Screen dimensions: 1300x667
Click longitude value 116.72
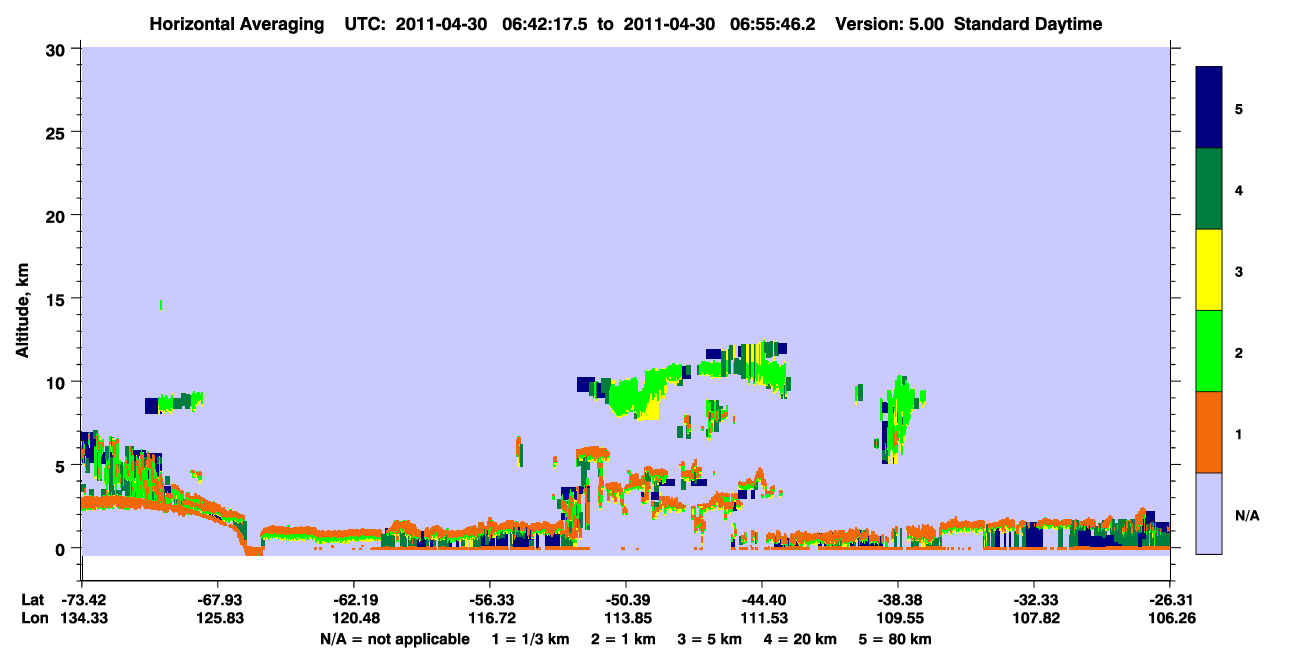pyautogui.click(x=490, y=619)
